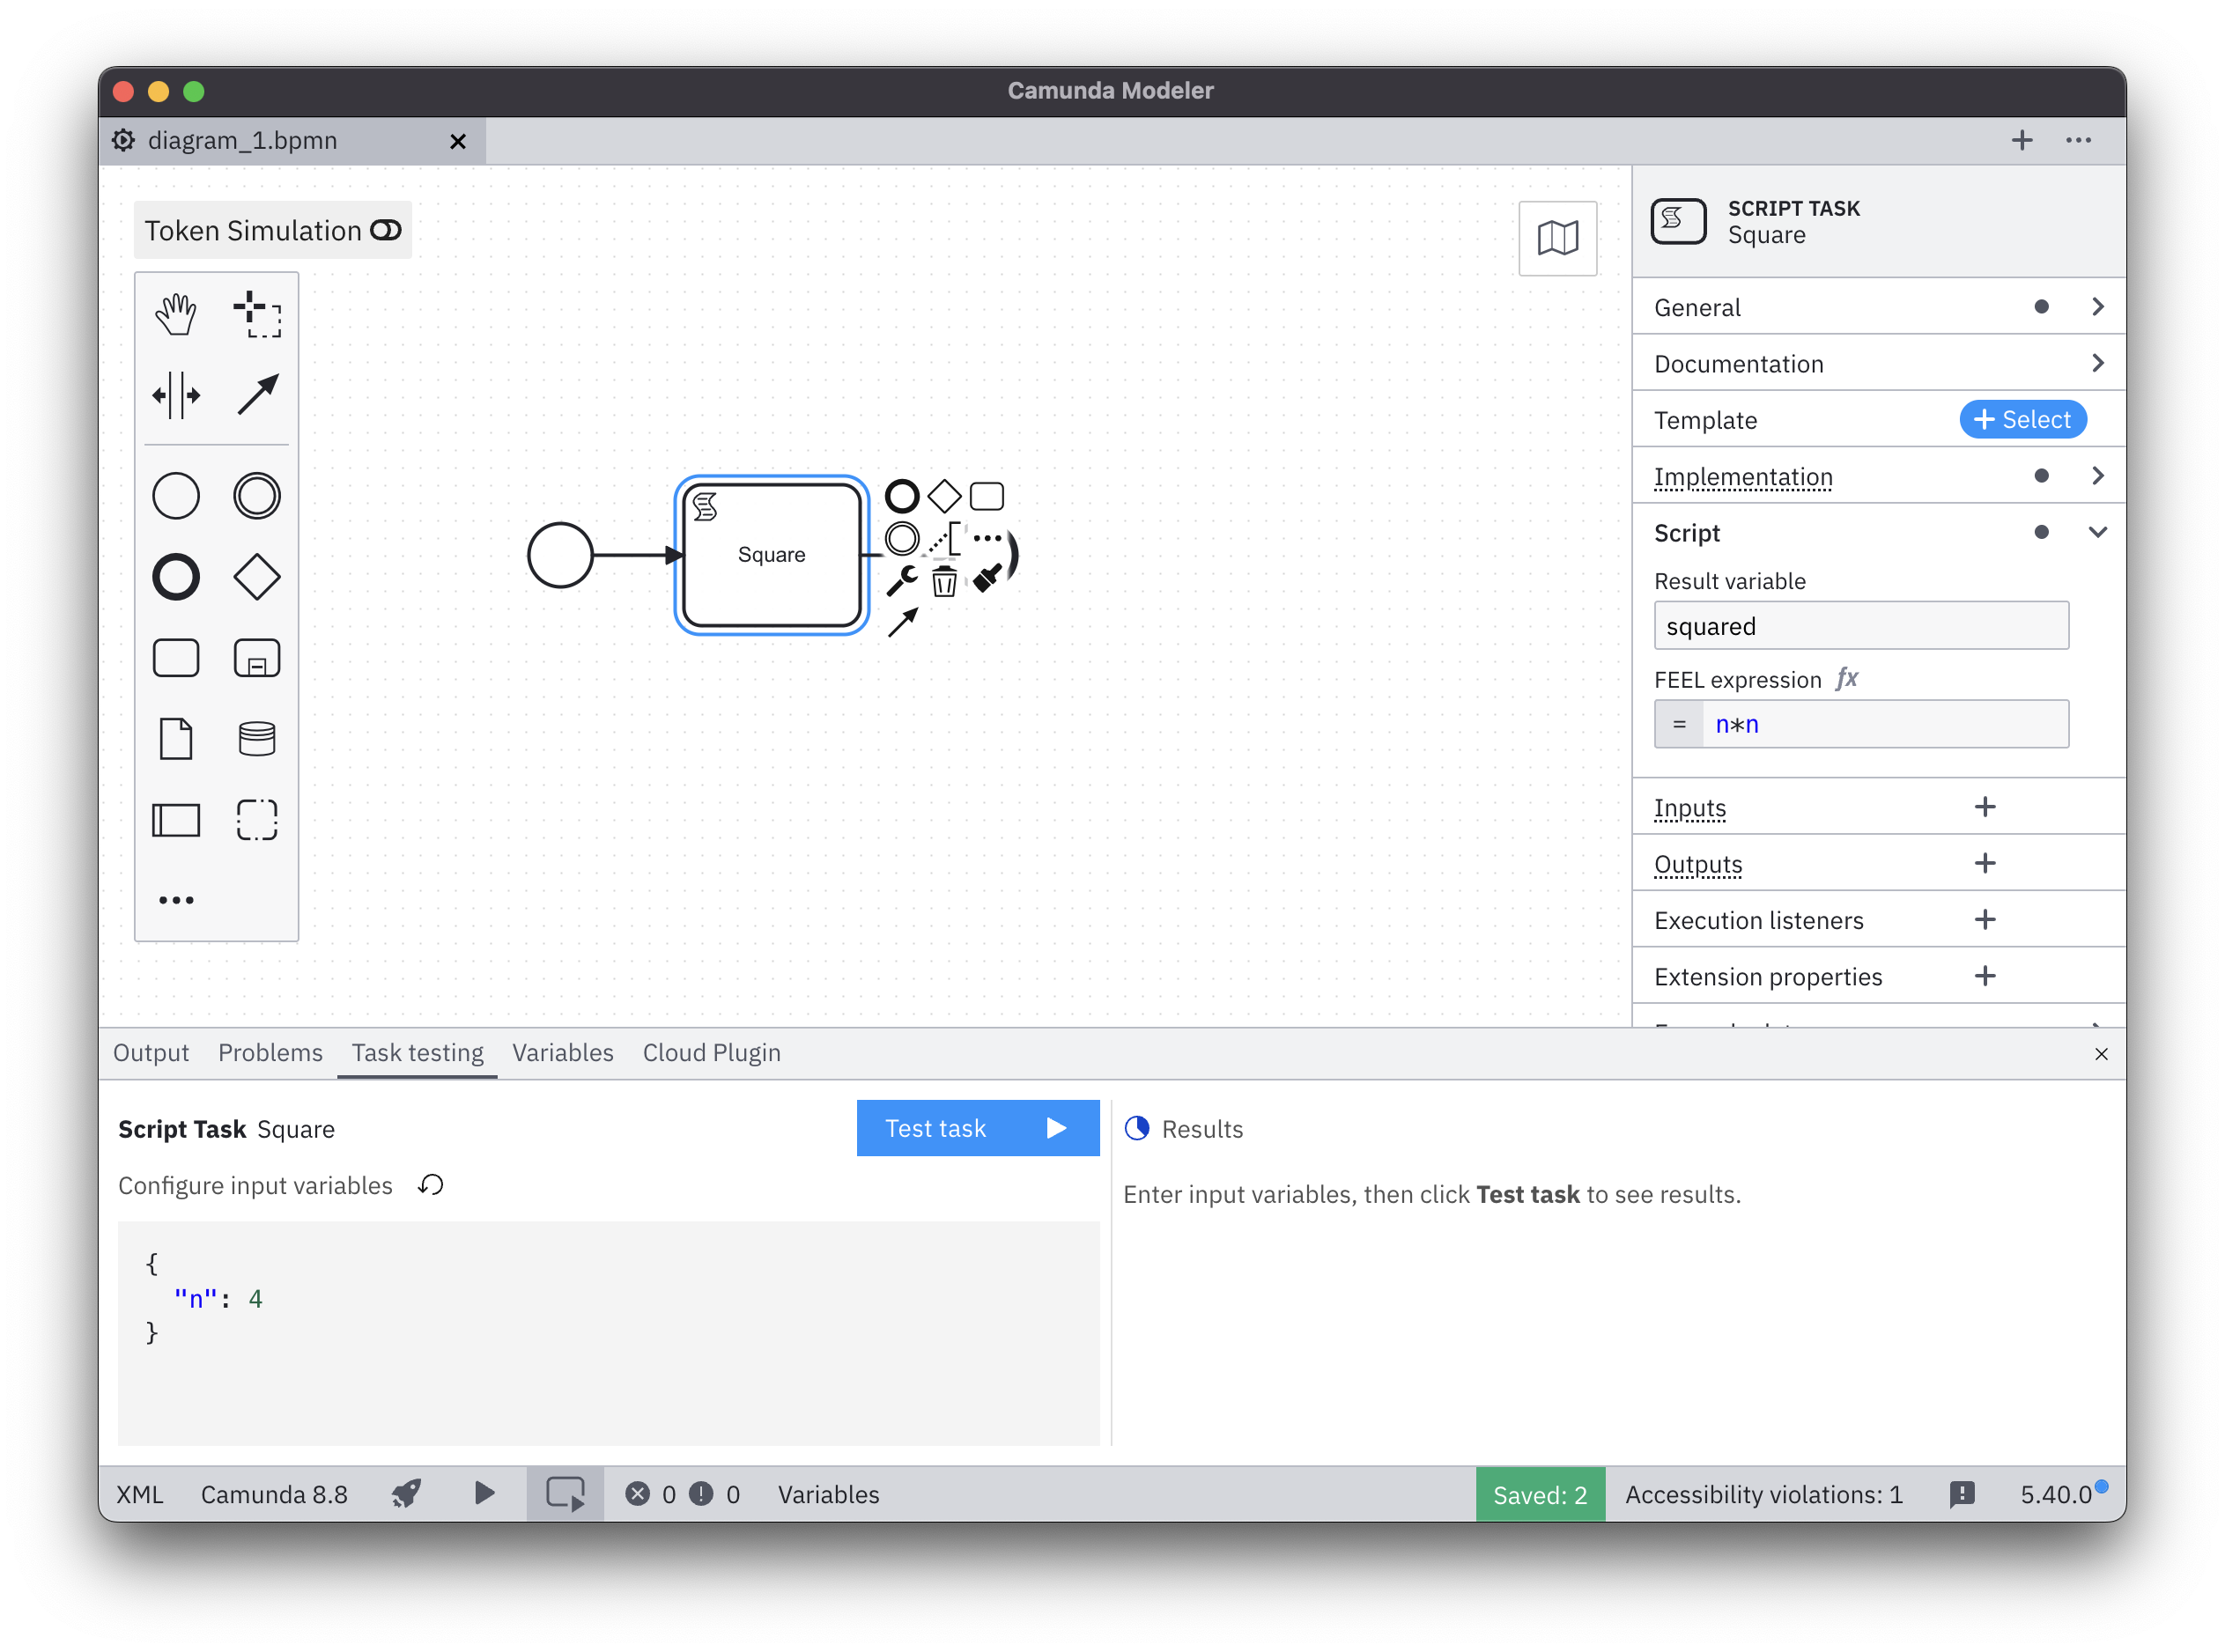The image size is (2225, 1652).
Task: Open the minimap
Action: pyautogui.click(x=1557, y=238)
